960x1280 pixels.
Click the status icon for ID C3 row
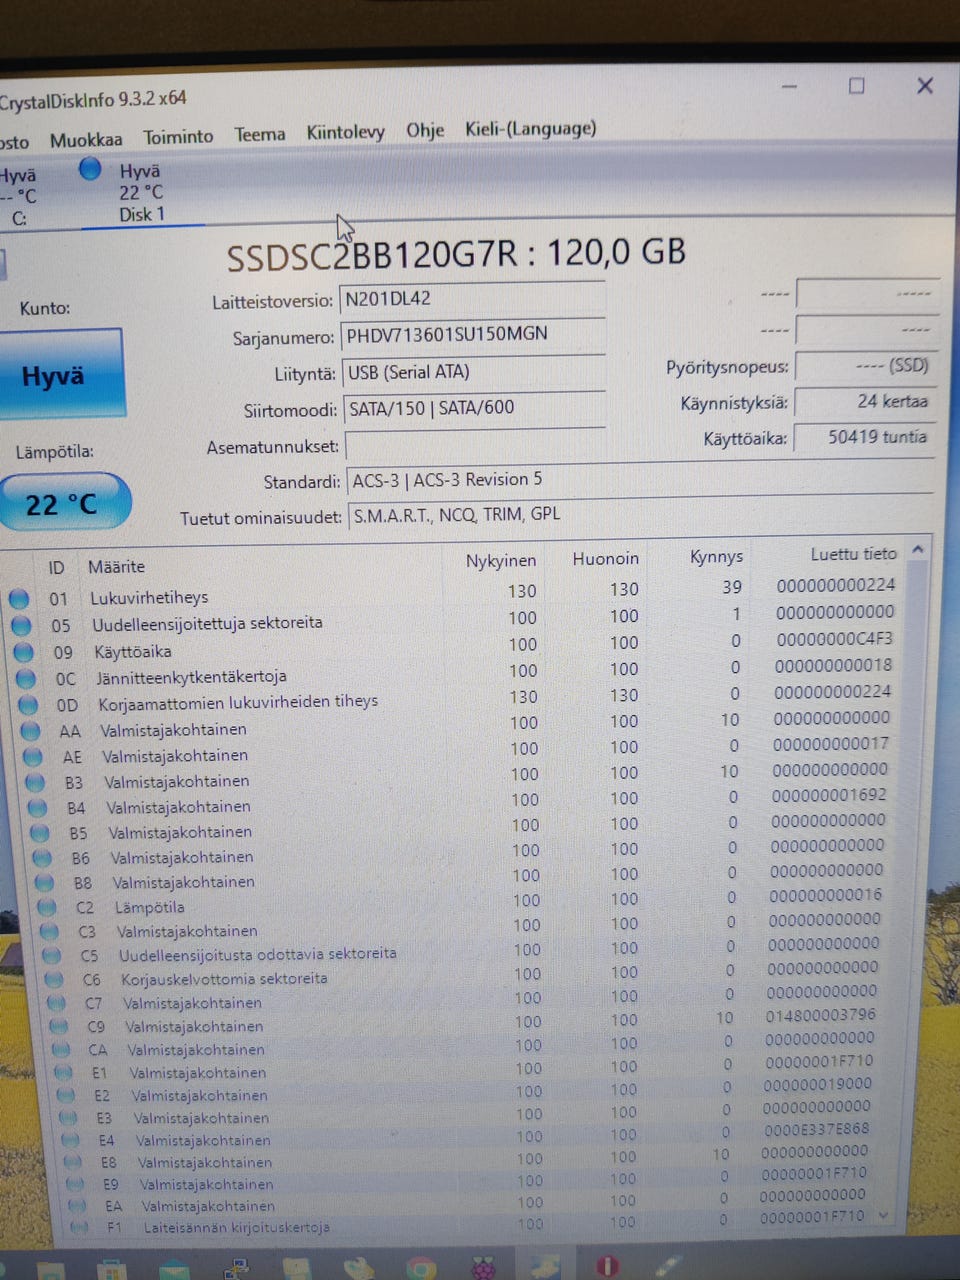click(x=50, y=931)
